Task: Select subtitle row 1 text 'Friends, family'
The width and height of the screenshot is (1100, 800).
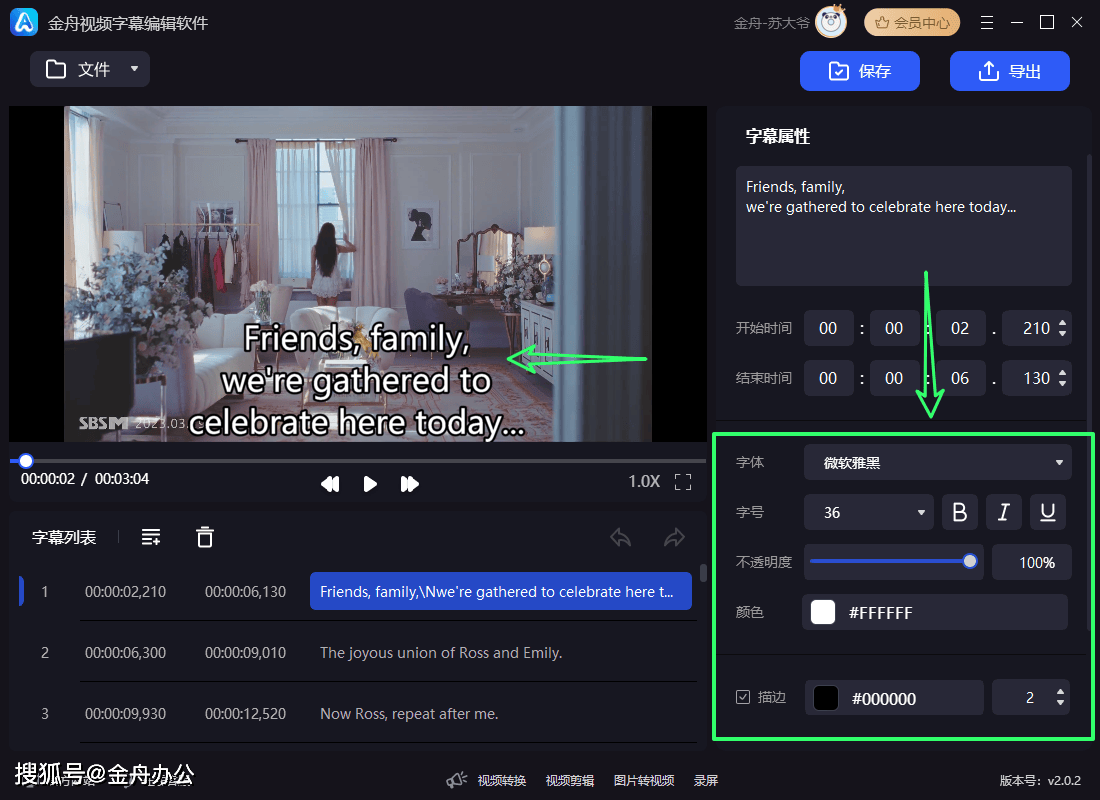Action: (501, 592)
